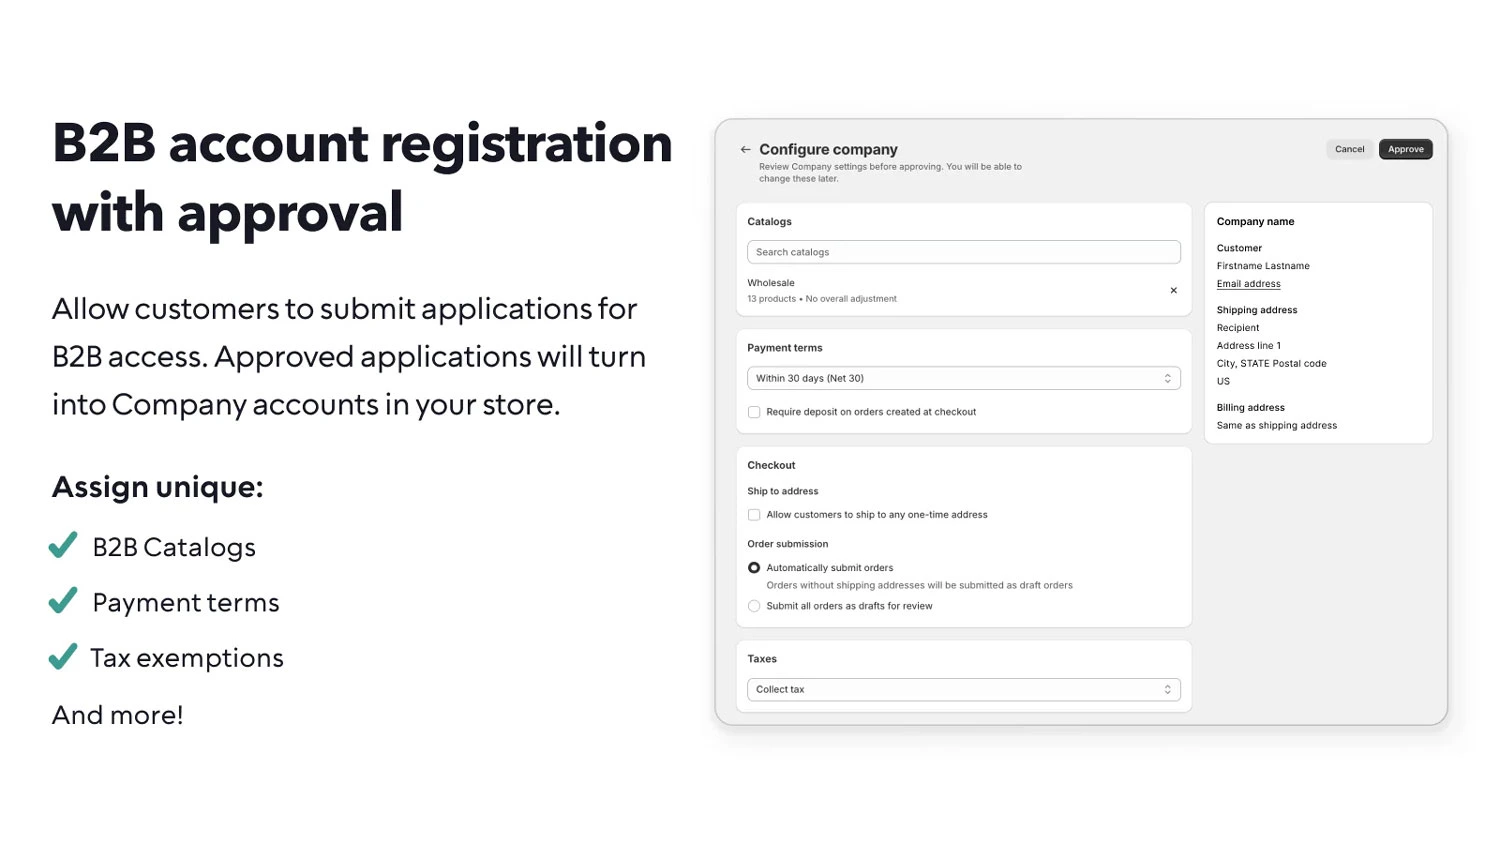
Task: Click the back arrow beside Configure company
Action: pos(745,150)
